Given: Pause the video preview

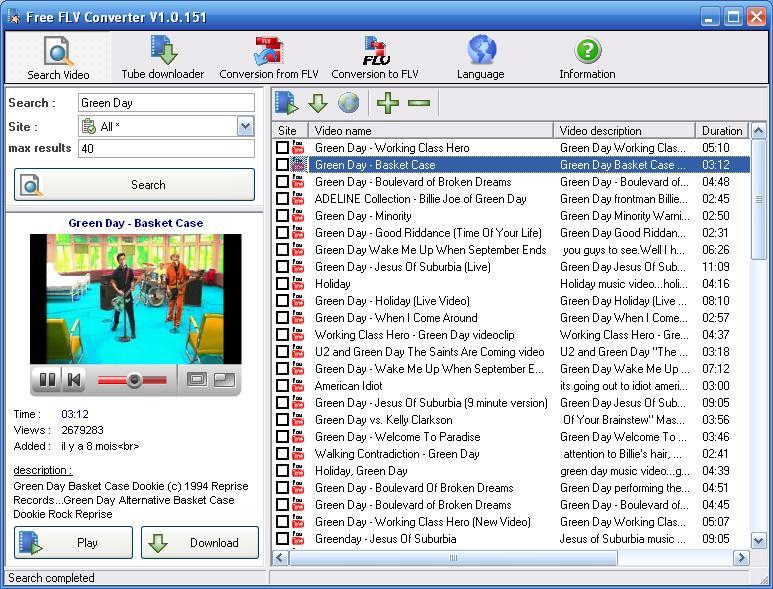Looking at the screenshot, I should pos(47,380).
